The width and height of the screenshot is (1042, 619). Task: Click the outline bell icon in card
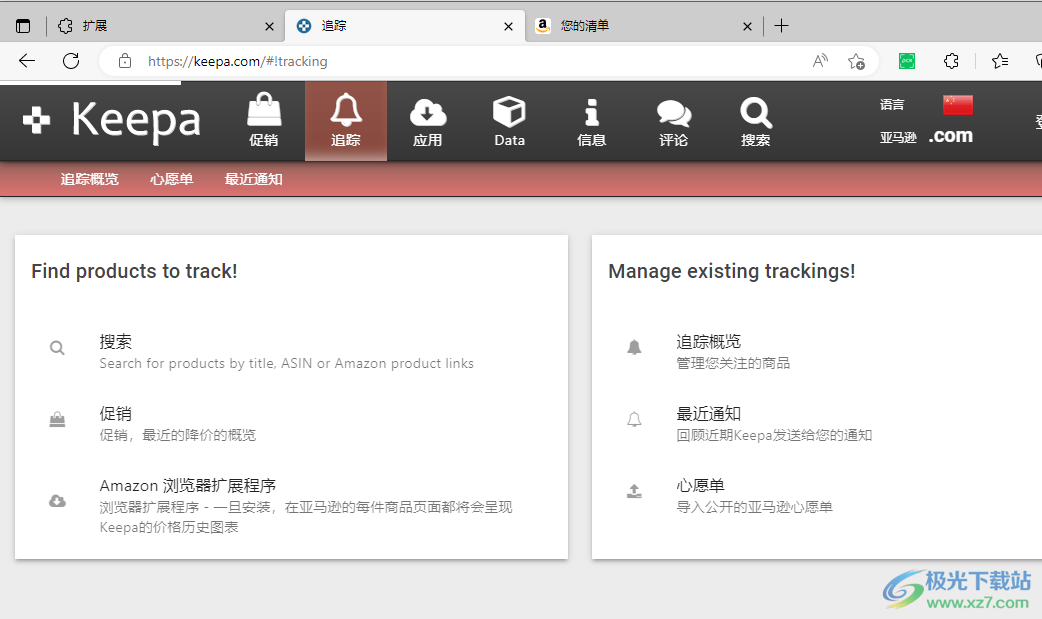click(635, 419)
